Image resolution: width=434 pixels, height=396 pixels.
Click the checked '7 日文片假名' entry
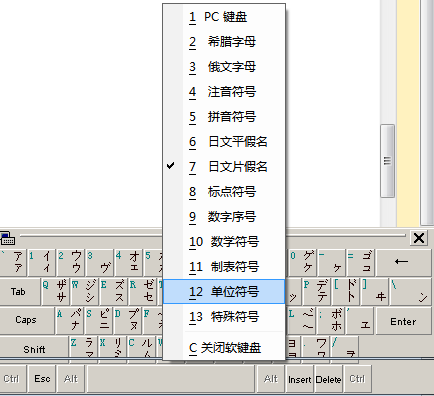[224, 167]
